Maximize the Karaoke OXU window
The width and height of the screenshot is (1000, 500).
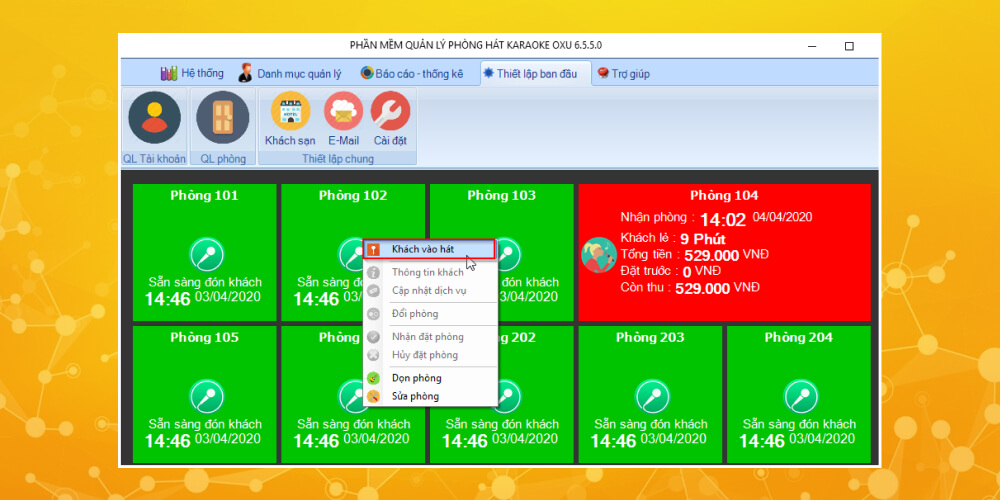[x=849, y=46]
